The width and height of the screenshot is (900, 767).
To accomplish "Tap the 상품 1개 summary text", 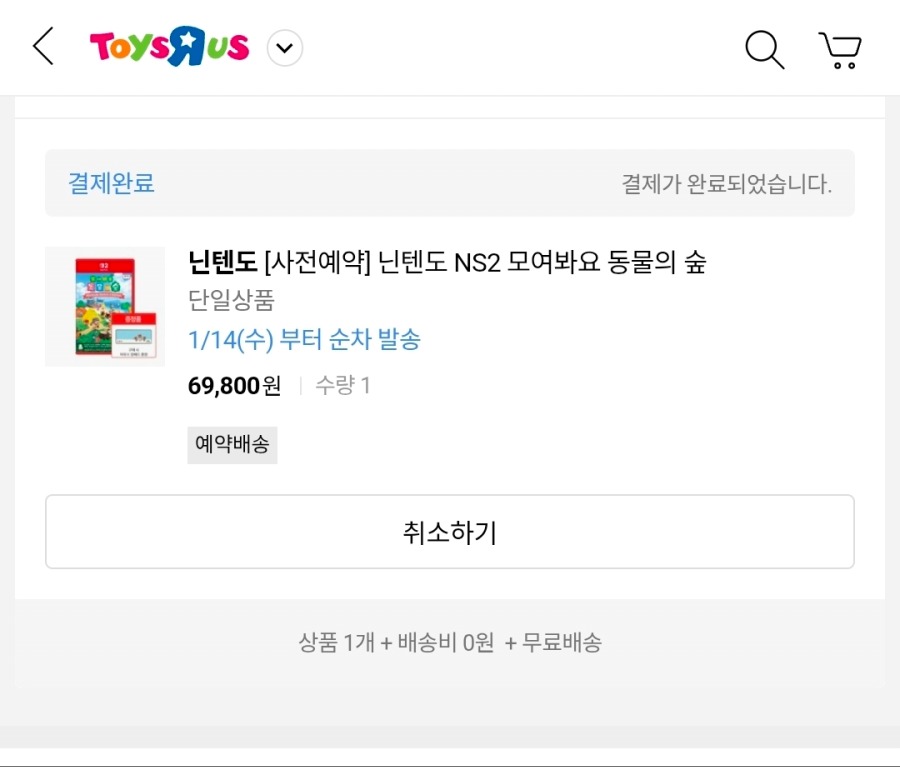I will click(x=335, y=642).
